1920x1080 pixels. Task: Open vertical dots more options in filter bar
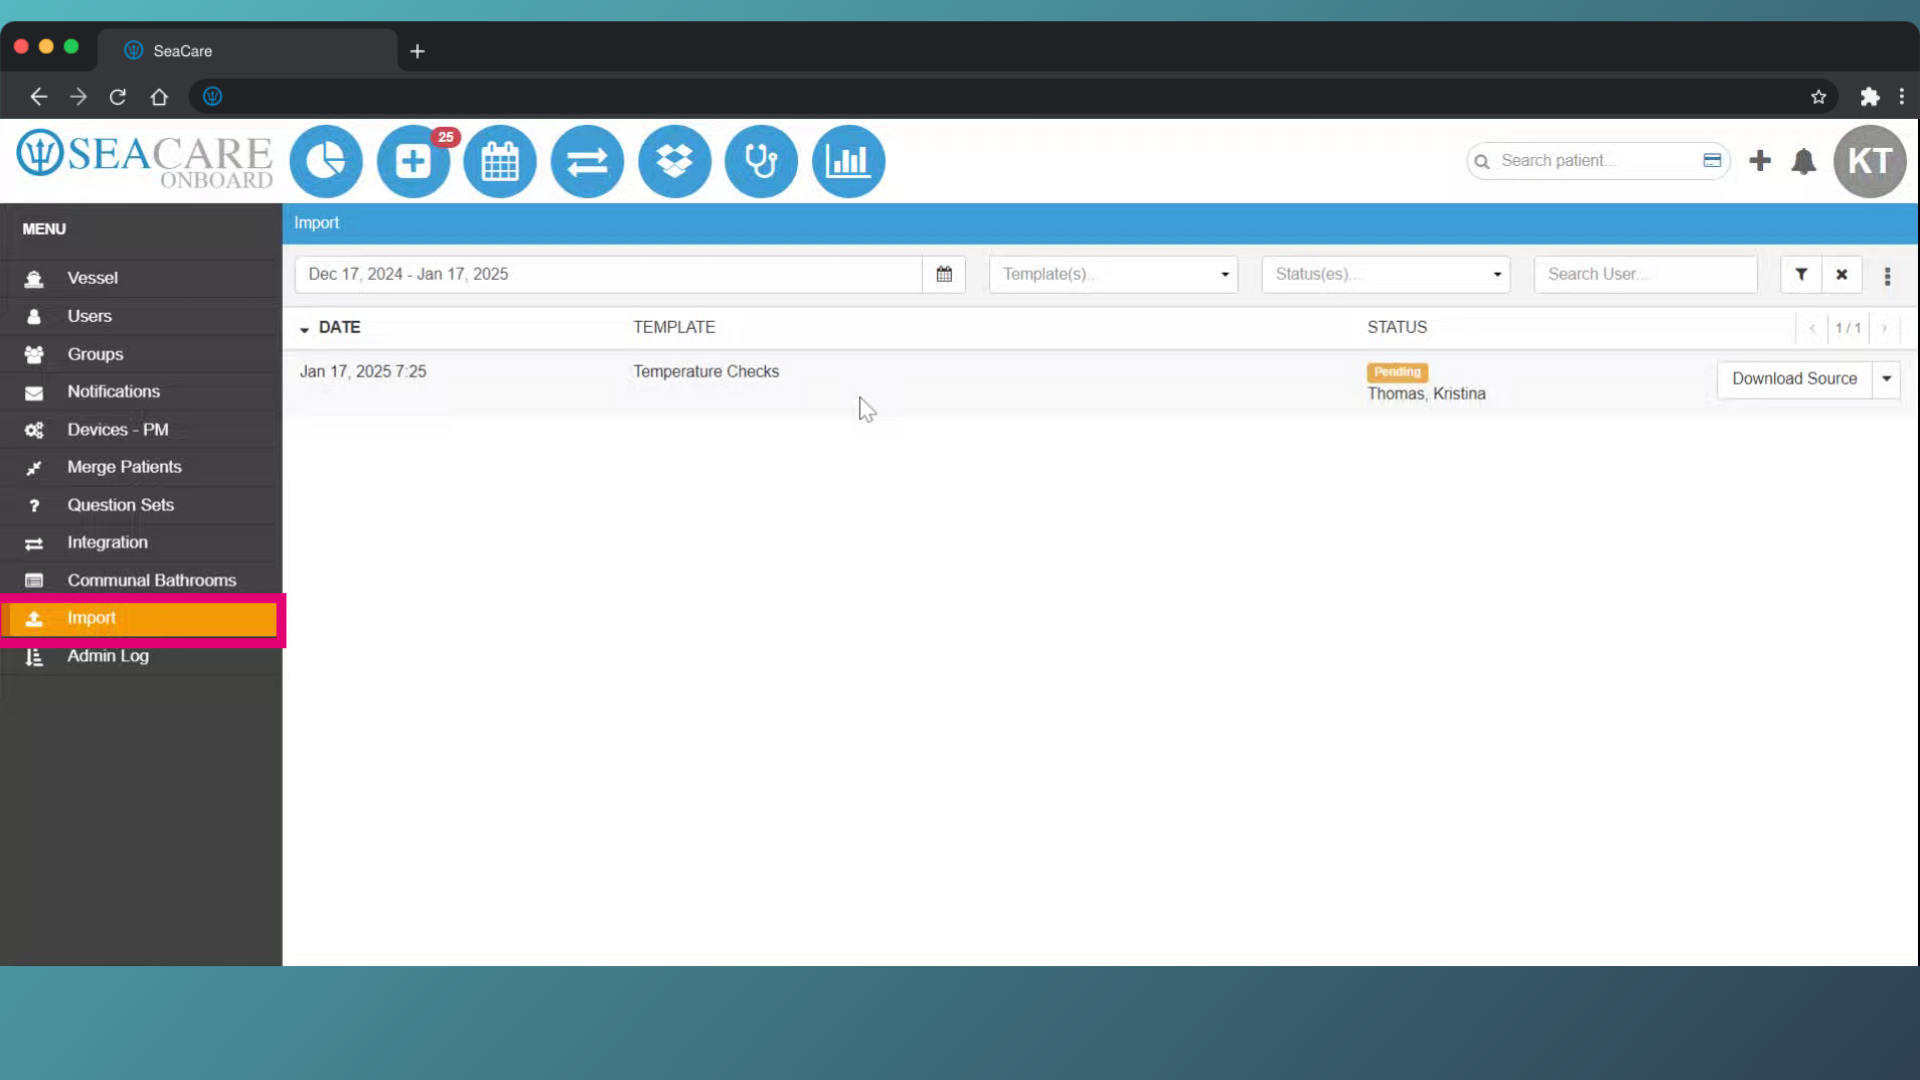[1888, 276]
